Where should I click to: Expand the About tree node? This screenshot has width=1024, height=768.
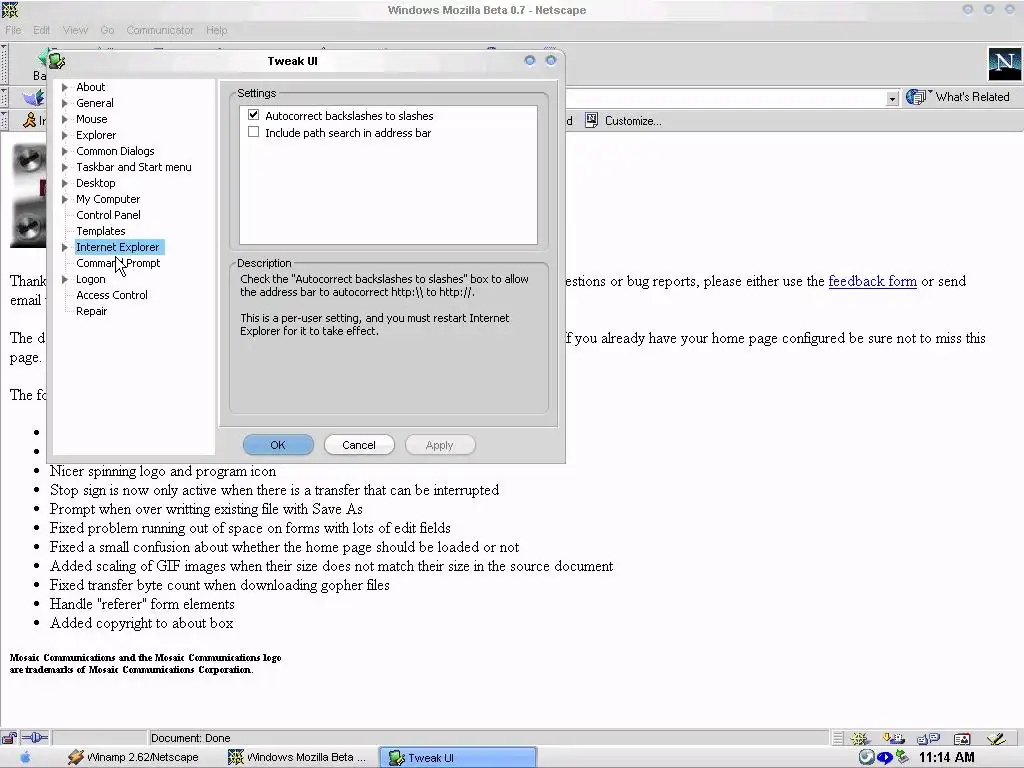point(65,87)
